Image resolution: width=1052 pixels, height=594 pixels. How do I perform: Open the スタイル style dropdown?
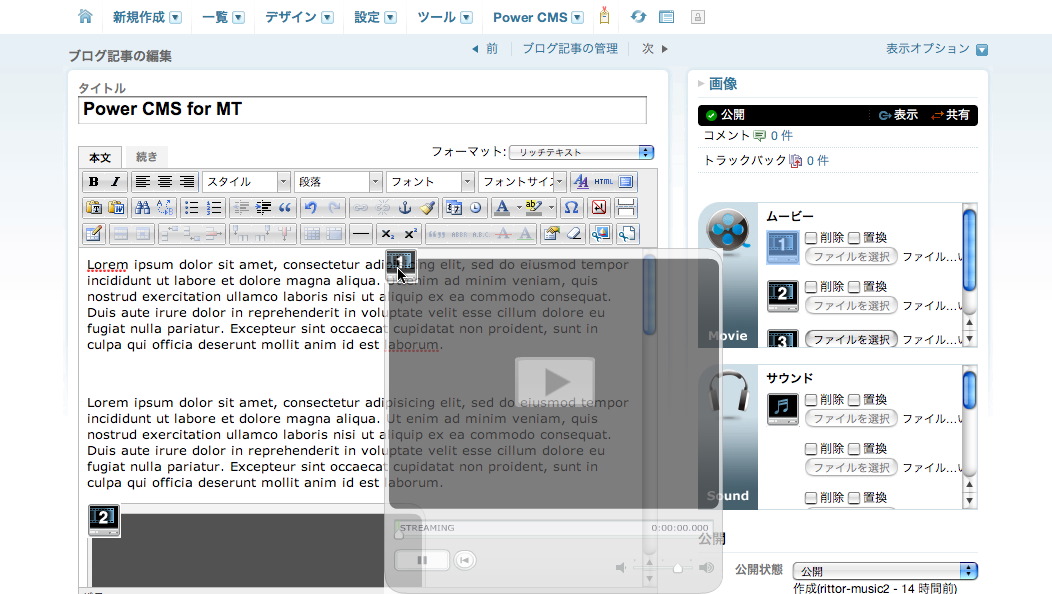(x=246, y=182)
